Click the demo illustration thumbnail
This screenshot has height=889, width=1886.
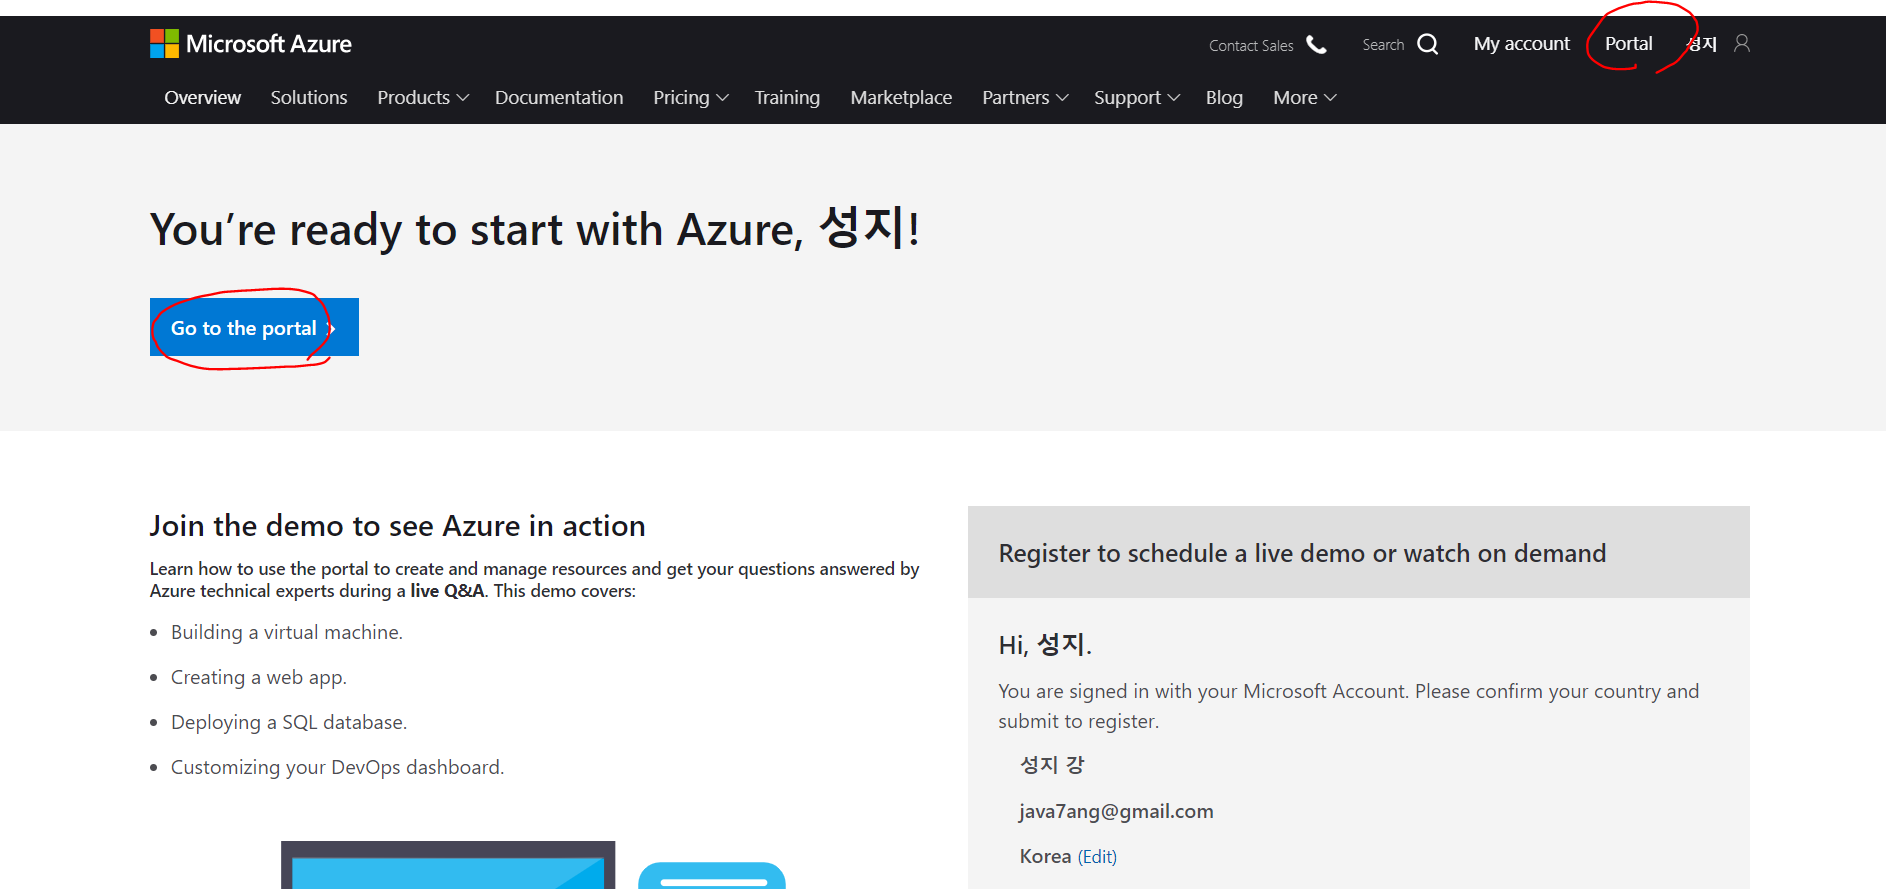[533, 865]
